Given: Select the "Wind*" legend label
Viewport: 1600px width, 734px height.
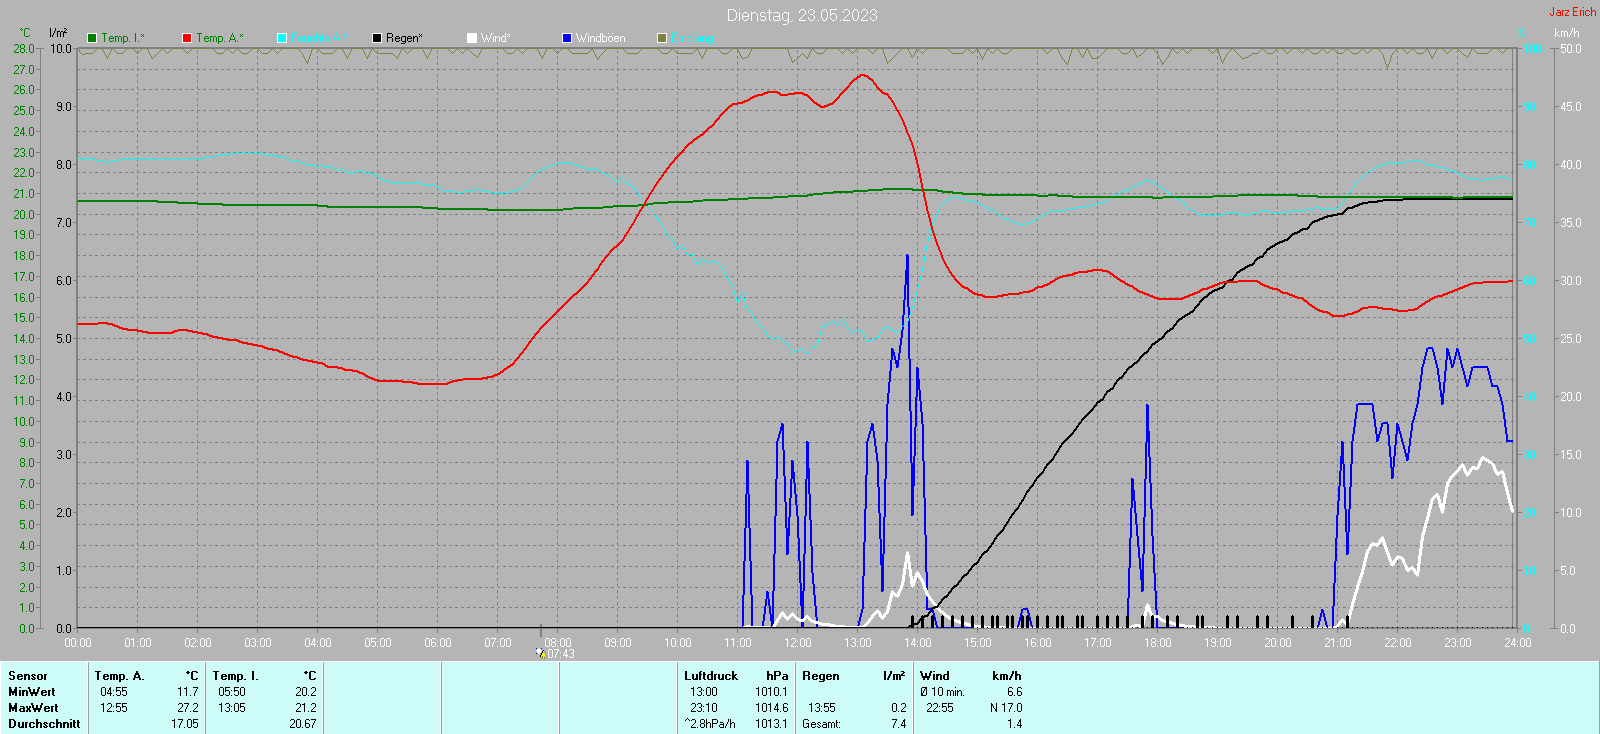Looking at the screenshot, I should (495, 38).
